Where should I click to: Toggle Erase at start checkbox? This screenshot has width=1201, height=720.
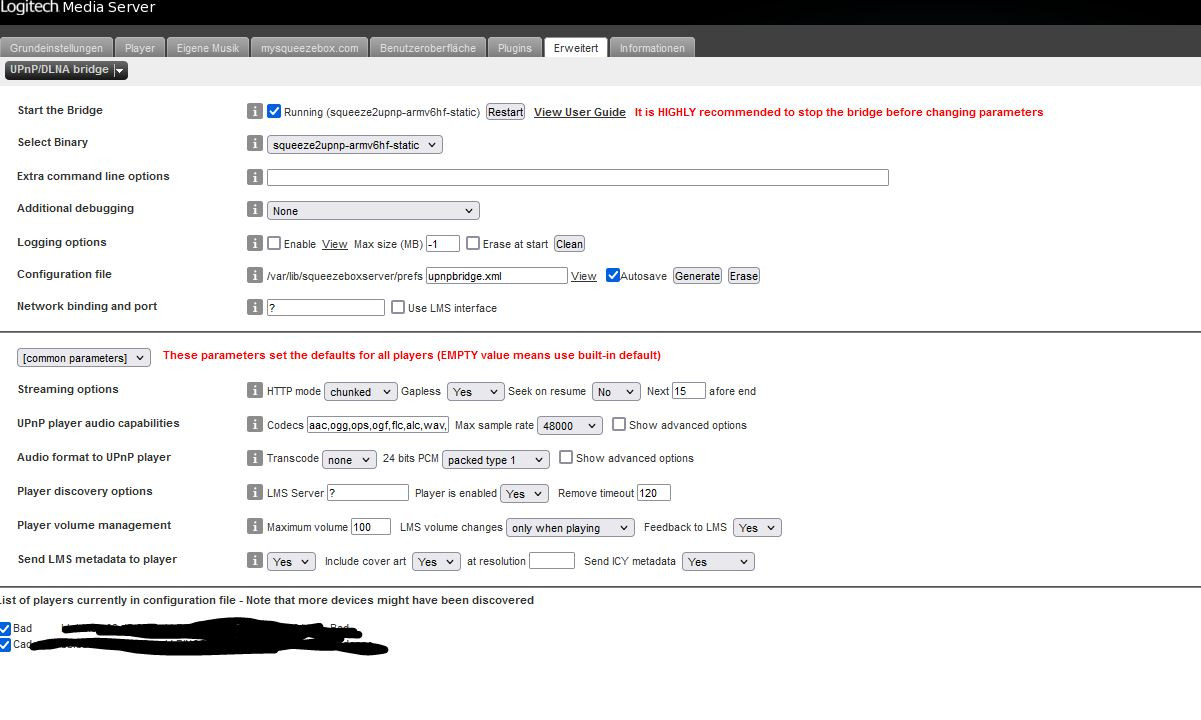pos(473,243)
